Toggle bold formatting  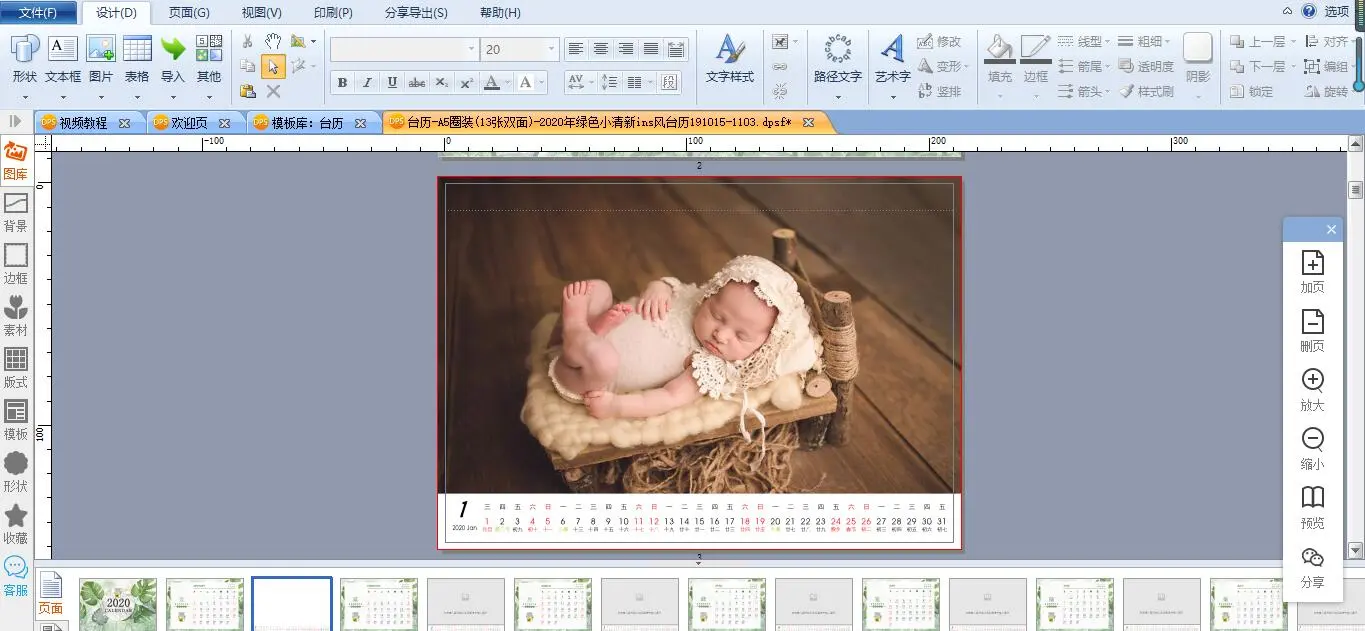(x=343, y=83)
